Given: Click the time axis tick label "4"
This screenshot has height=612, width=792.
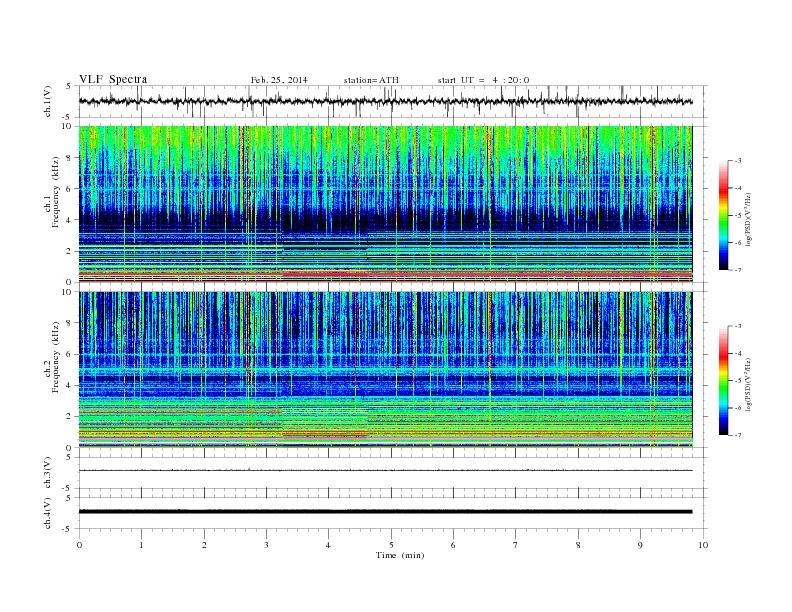Looking at the screenshot, I should click(329, 545).
